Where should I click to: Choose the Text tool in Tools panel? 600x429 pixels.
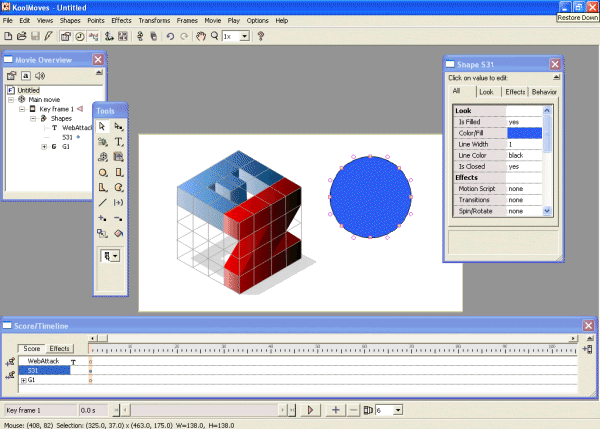coord(119,142)
